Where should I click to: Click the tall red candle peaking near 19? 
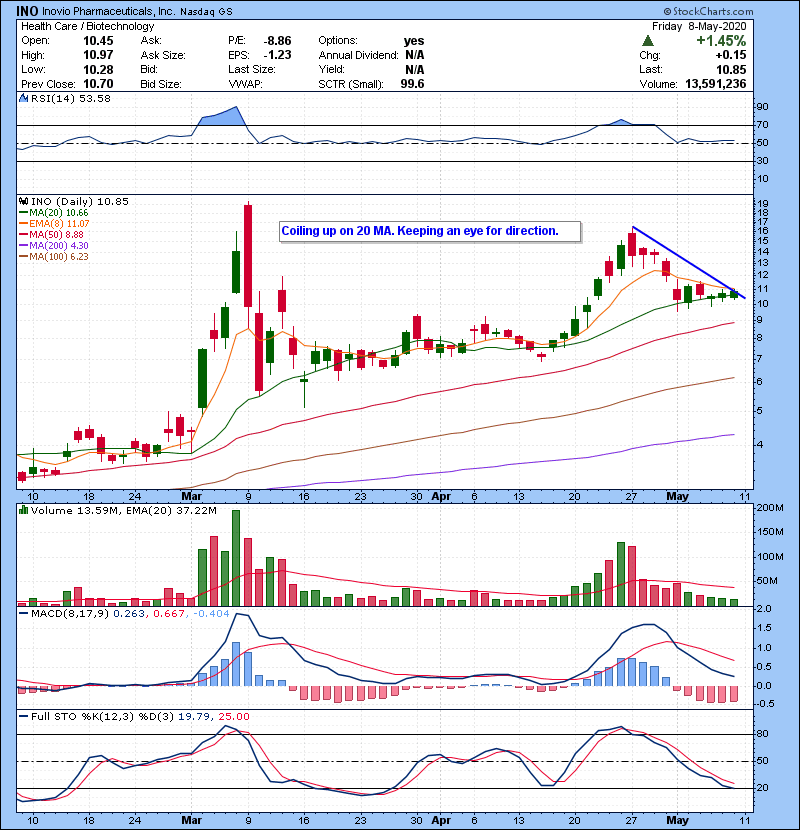[248, 256]
